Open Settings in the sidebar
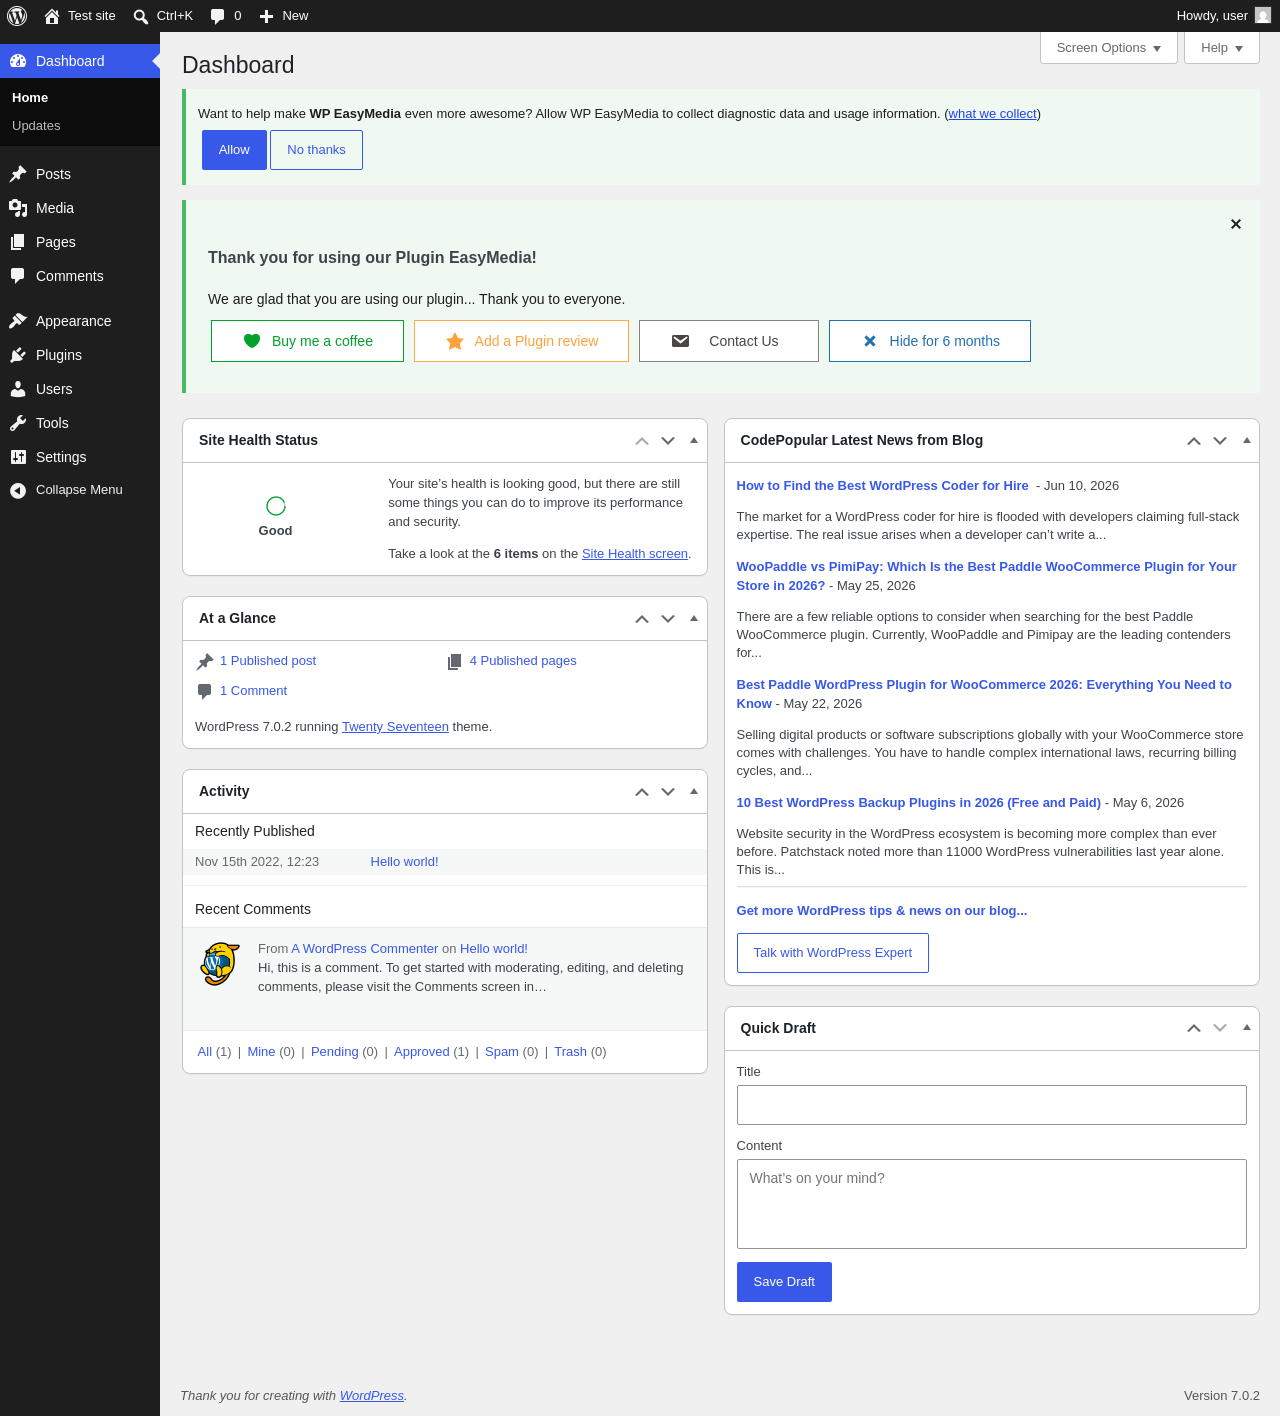This screenshot has width=1280, height=1416. [80, 457]
